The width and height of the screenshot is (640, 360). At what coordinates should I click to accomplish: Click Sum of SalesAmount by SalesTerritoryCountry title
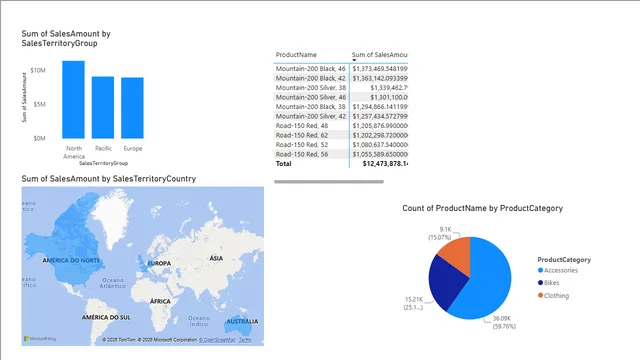[x=109, y=179]
